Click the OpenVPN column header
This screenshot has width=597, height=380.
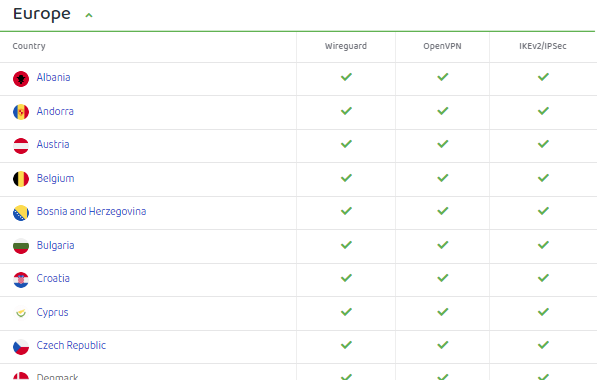click(442, 46)
